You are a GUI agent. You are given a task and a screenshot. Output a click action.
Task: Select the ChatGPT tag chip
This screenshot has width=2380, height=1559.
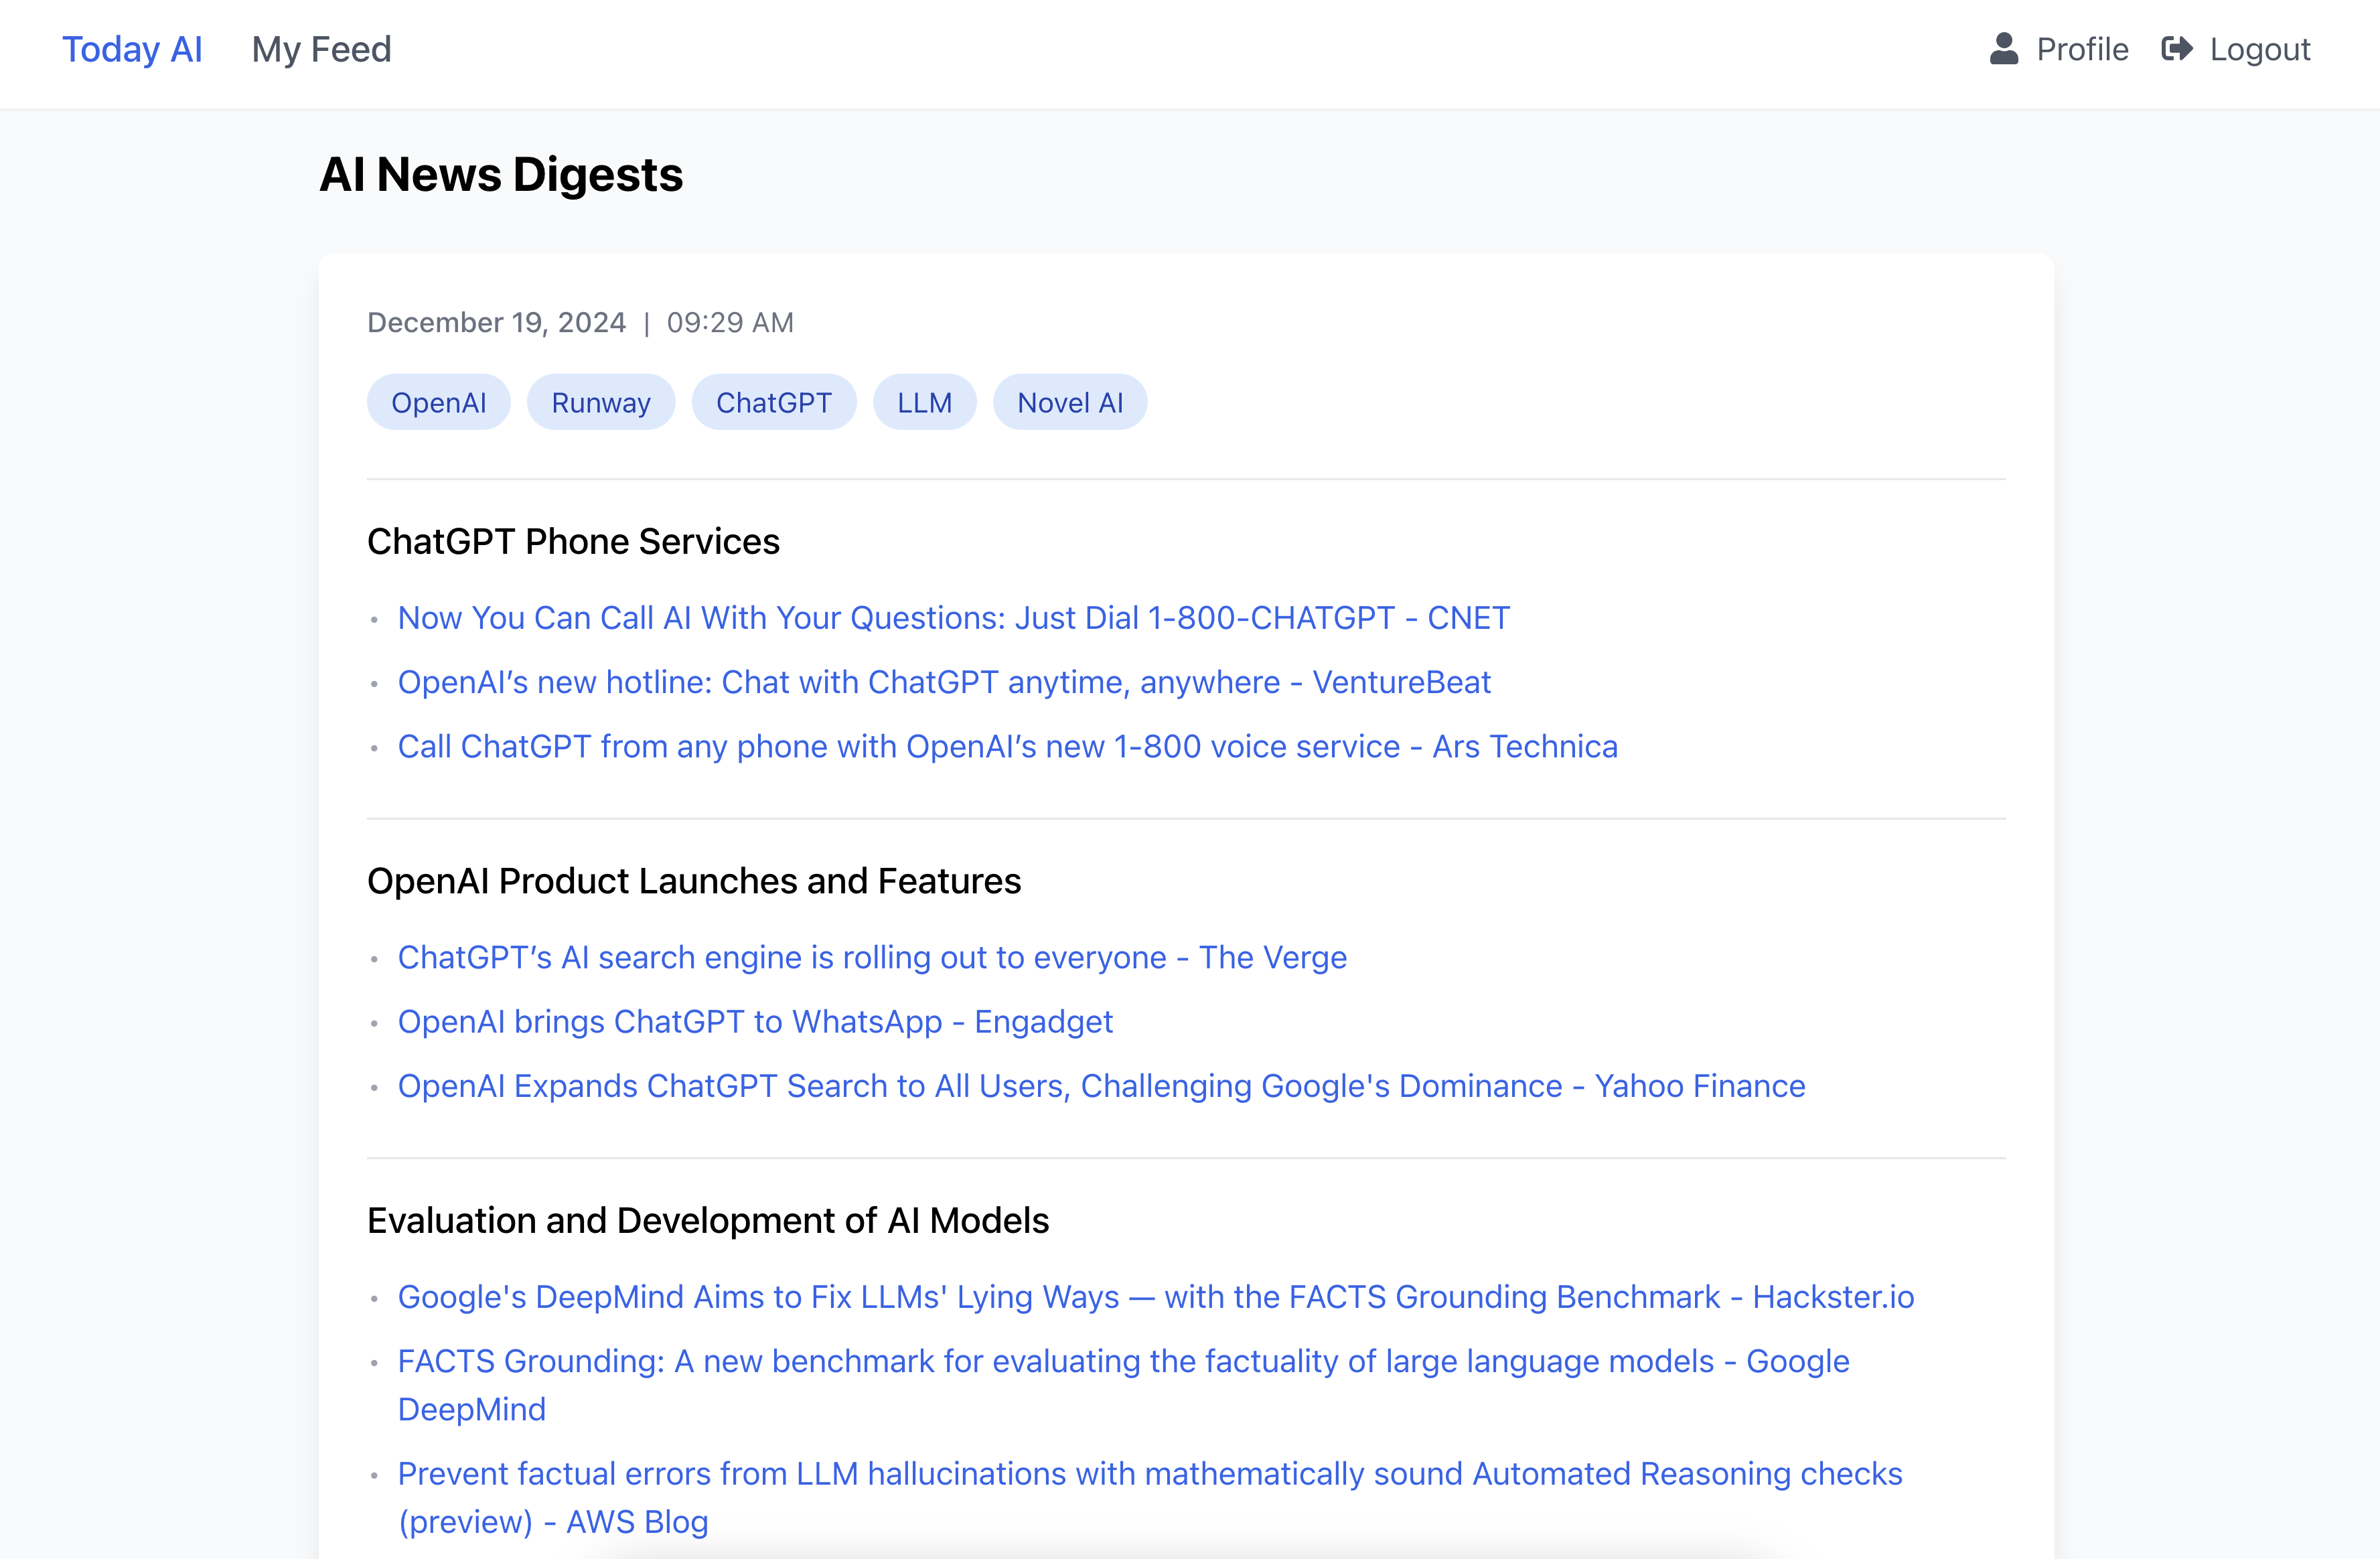tap(773, 403)
